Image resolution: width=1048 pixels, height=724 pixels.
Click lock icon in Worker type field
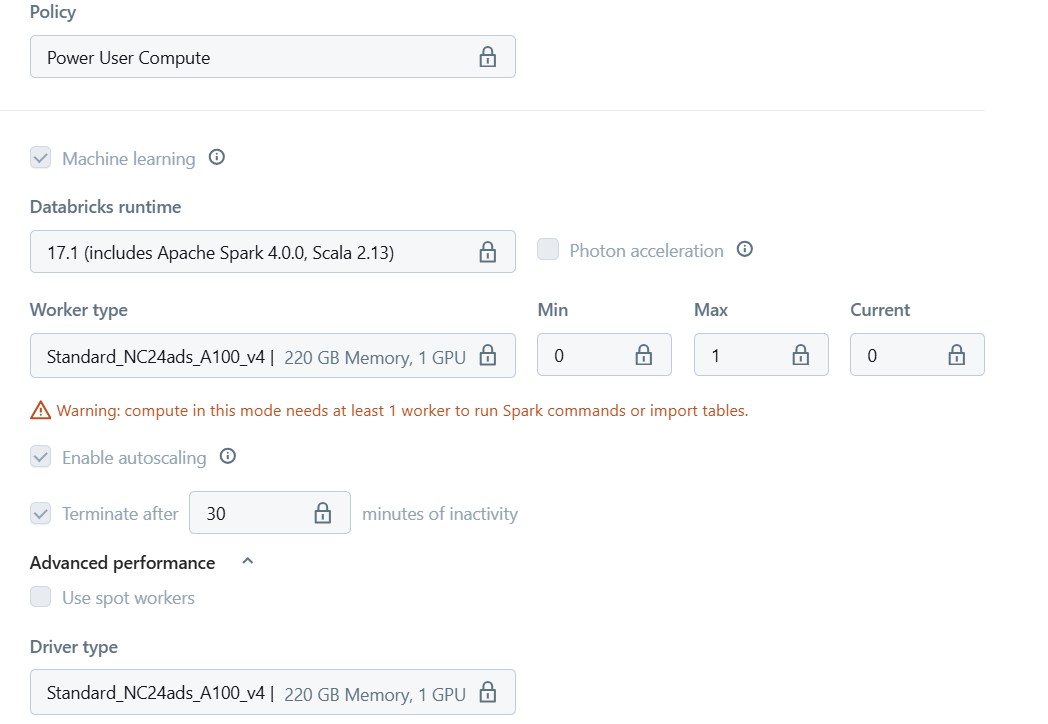(487, 355)
